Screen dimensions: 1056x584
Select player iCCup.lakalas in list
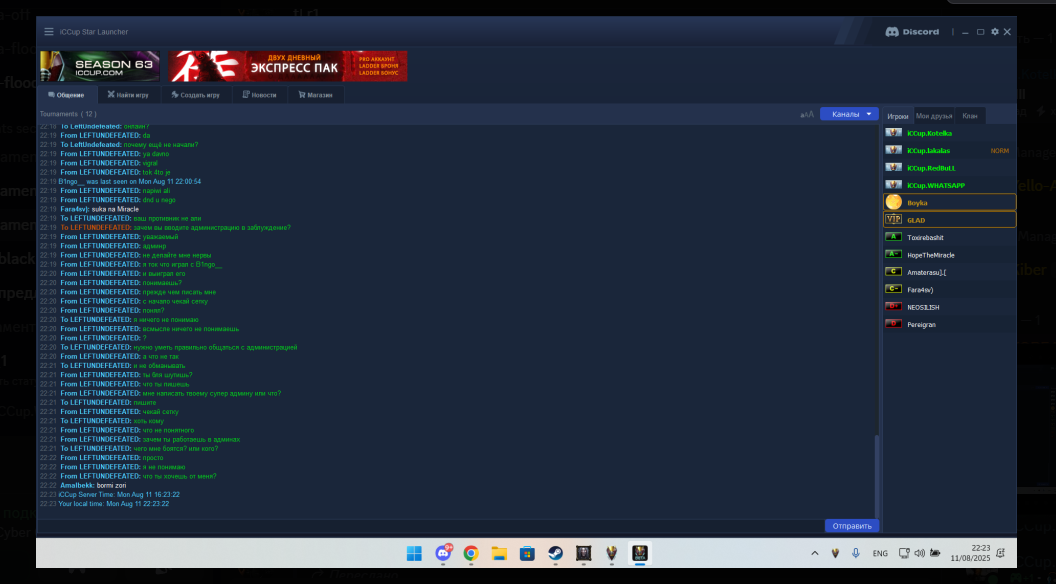pyautogui.click(x=949, y=151)
